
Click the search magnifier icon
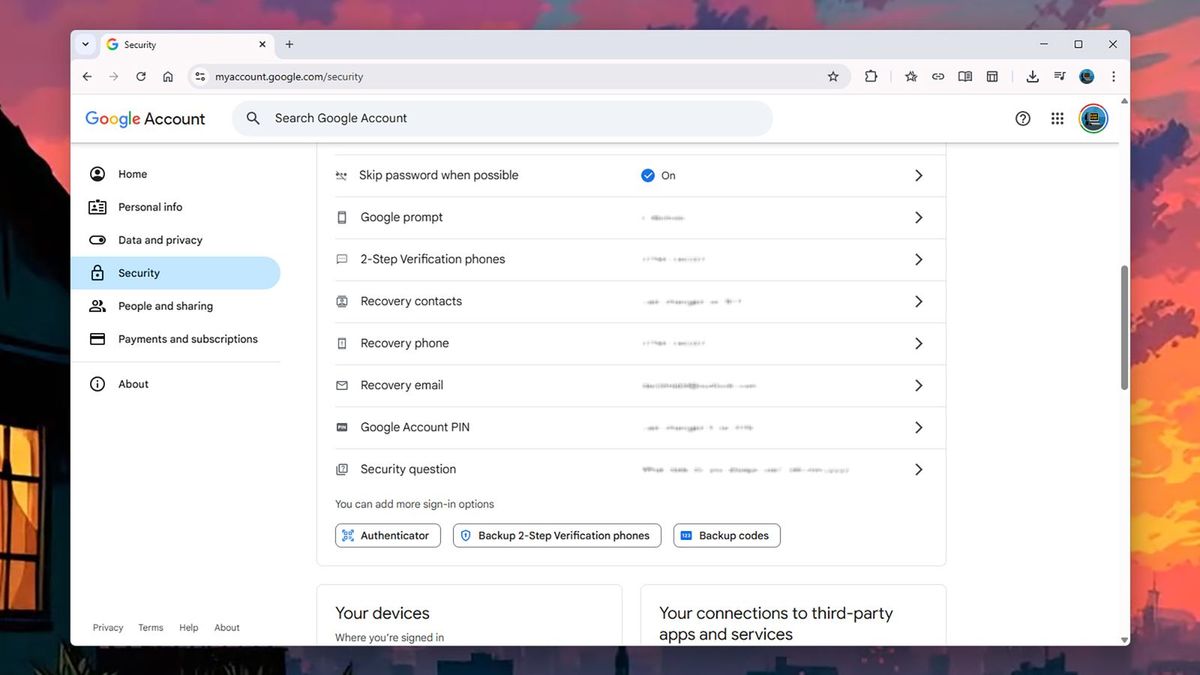pyautogui.click(x=254, y=118)
